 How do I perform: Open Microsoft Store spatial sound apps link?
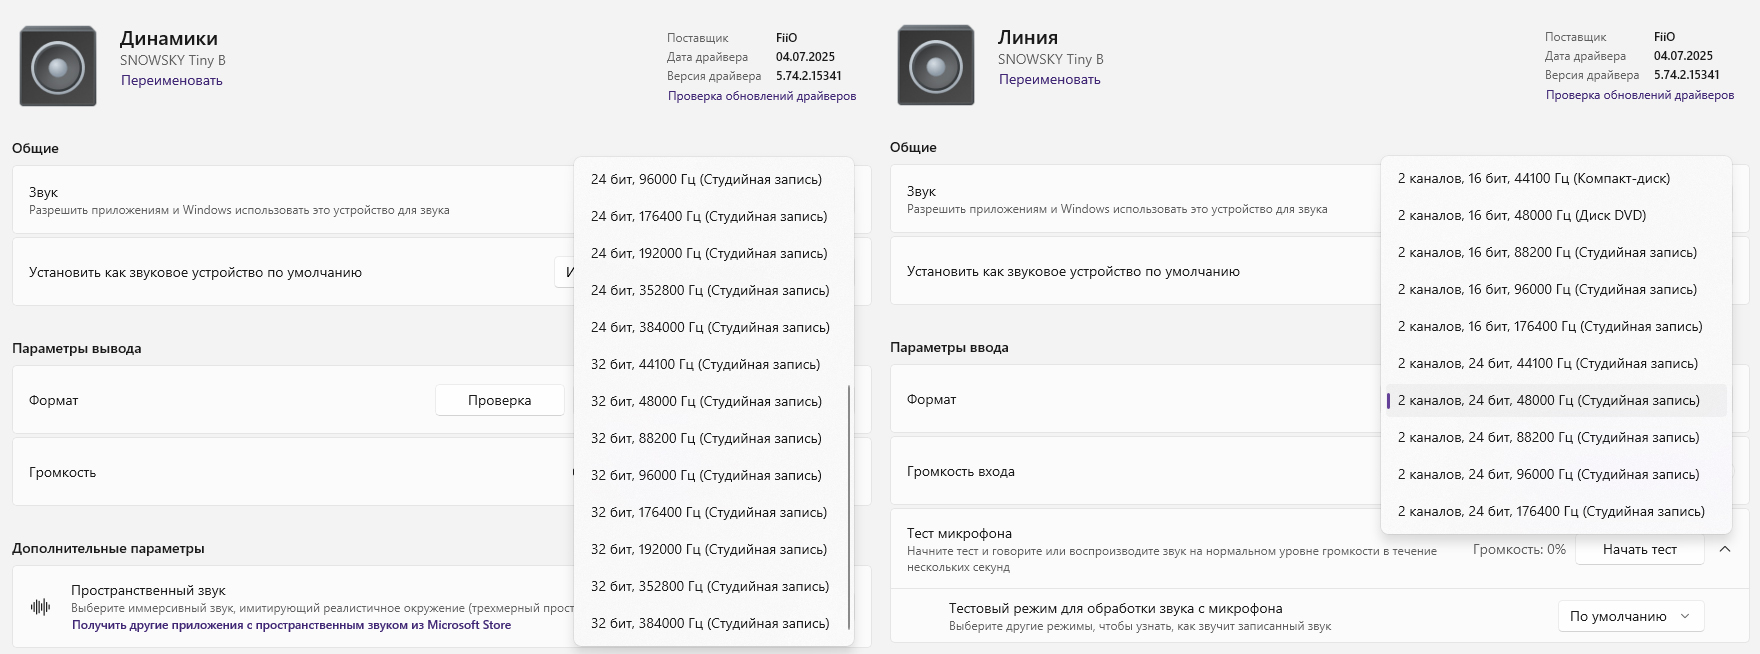click(291, 625)
